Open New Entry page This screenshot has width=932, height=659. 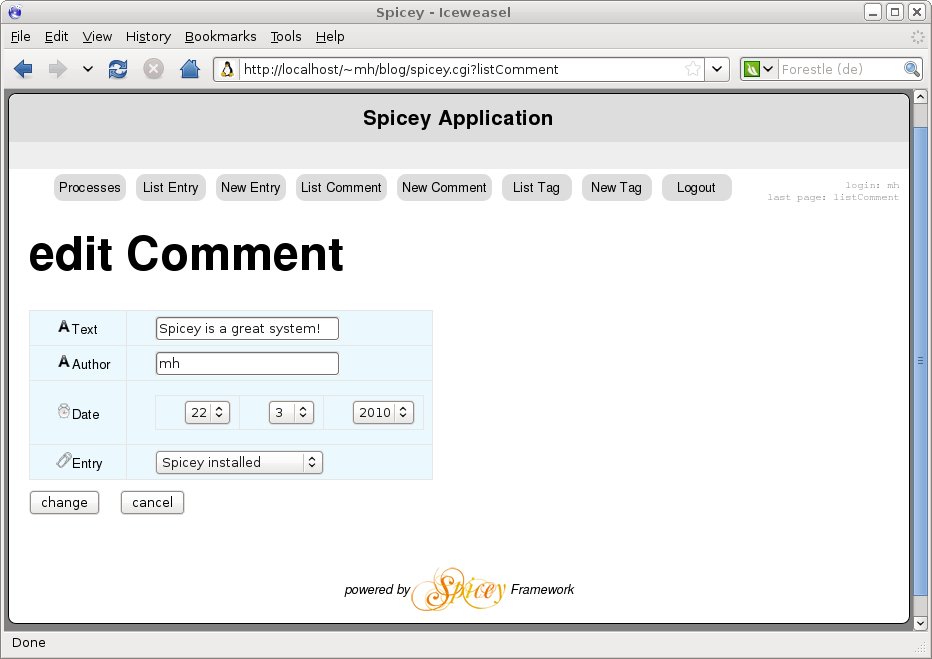click(251, 188)
